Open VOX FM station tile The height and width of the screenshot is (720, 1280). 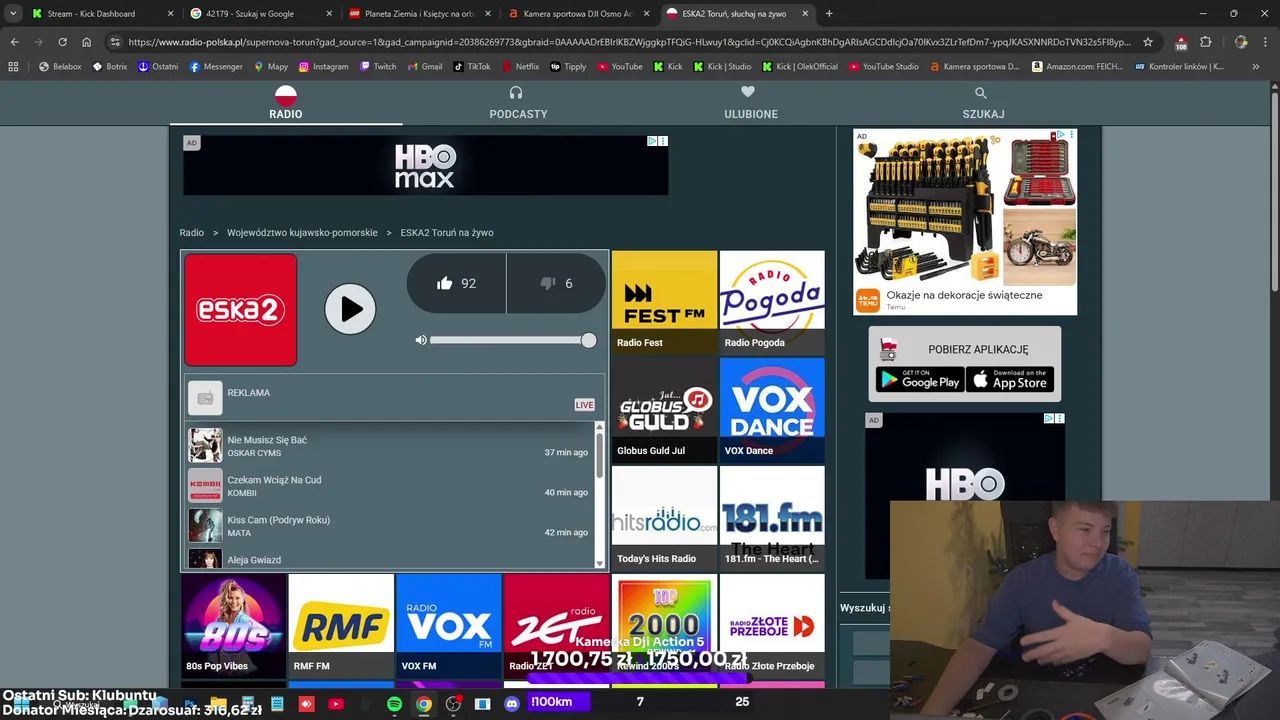pyautogui.click(x=449, y=626)
